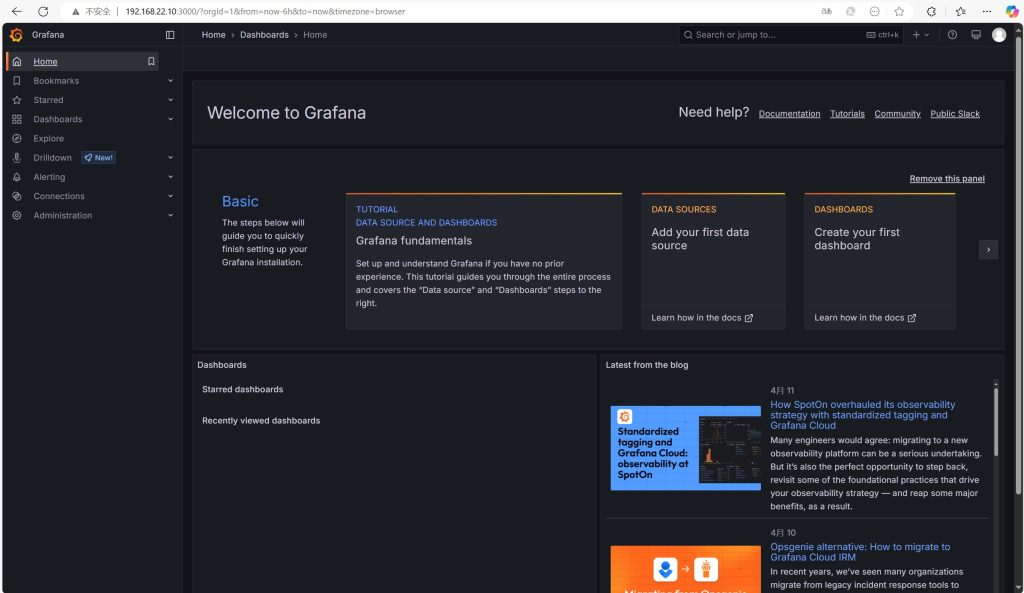Open the user profile avatar
The width and height of the screenshot is (1024, 593).
(999, 35)
